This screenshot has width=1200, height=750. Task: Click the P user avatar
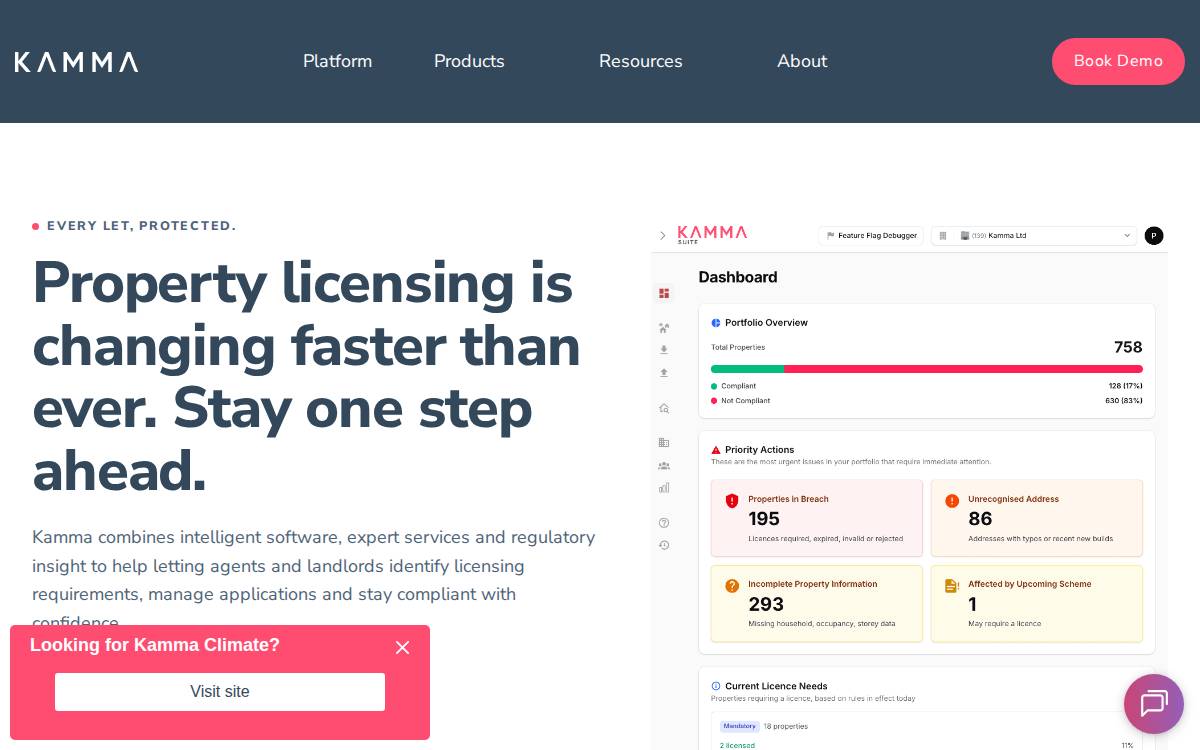pyautogui.click(x=1154, y=236)
